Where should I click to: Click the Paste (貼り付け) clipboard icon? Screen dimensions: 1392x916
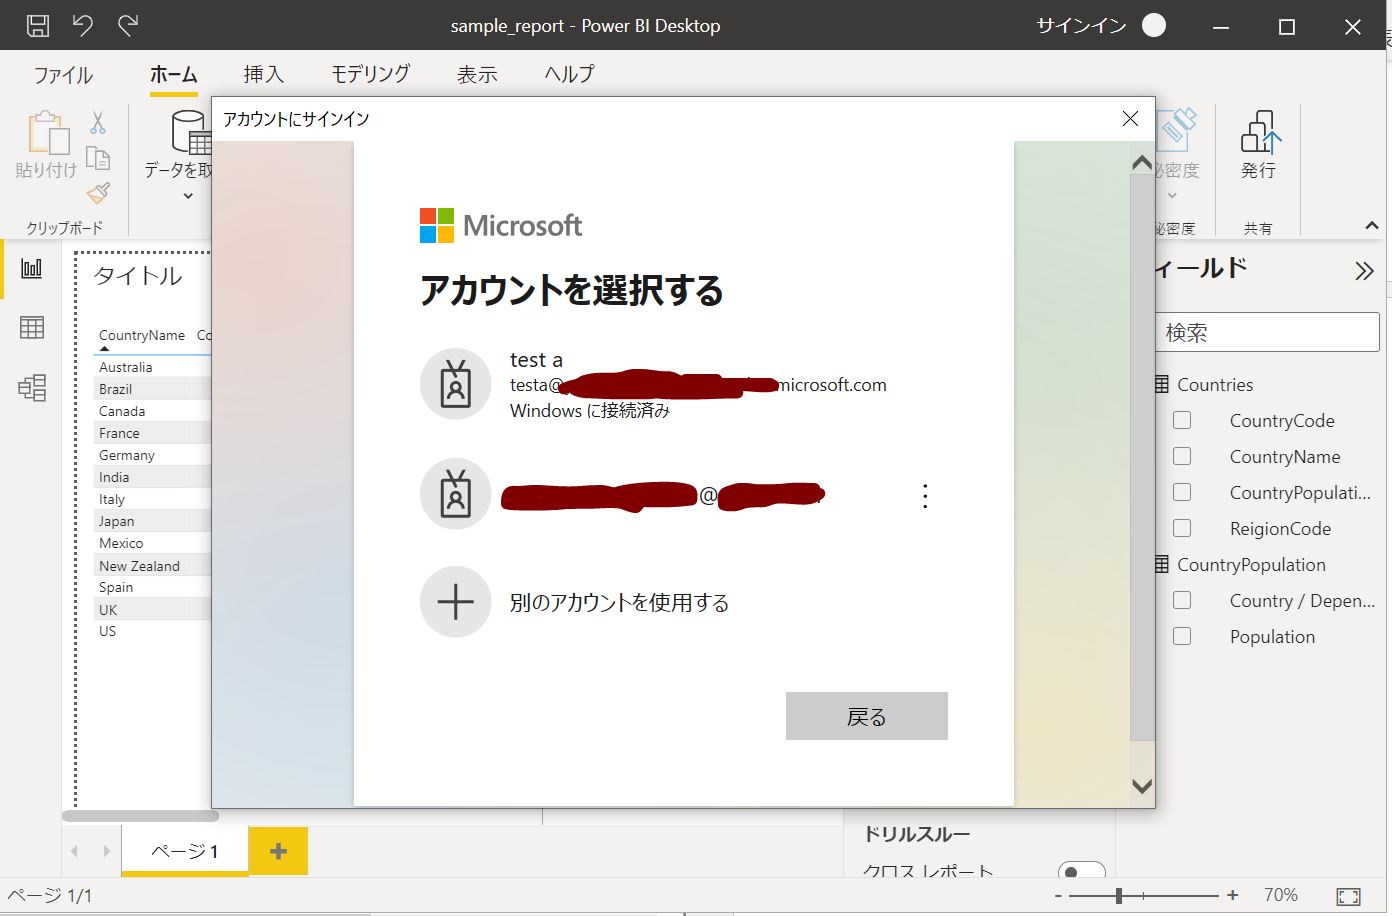click(47, 133)
